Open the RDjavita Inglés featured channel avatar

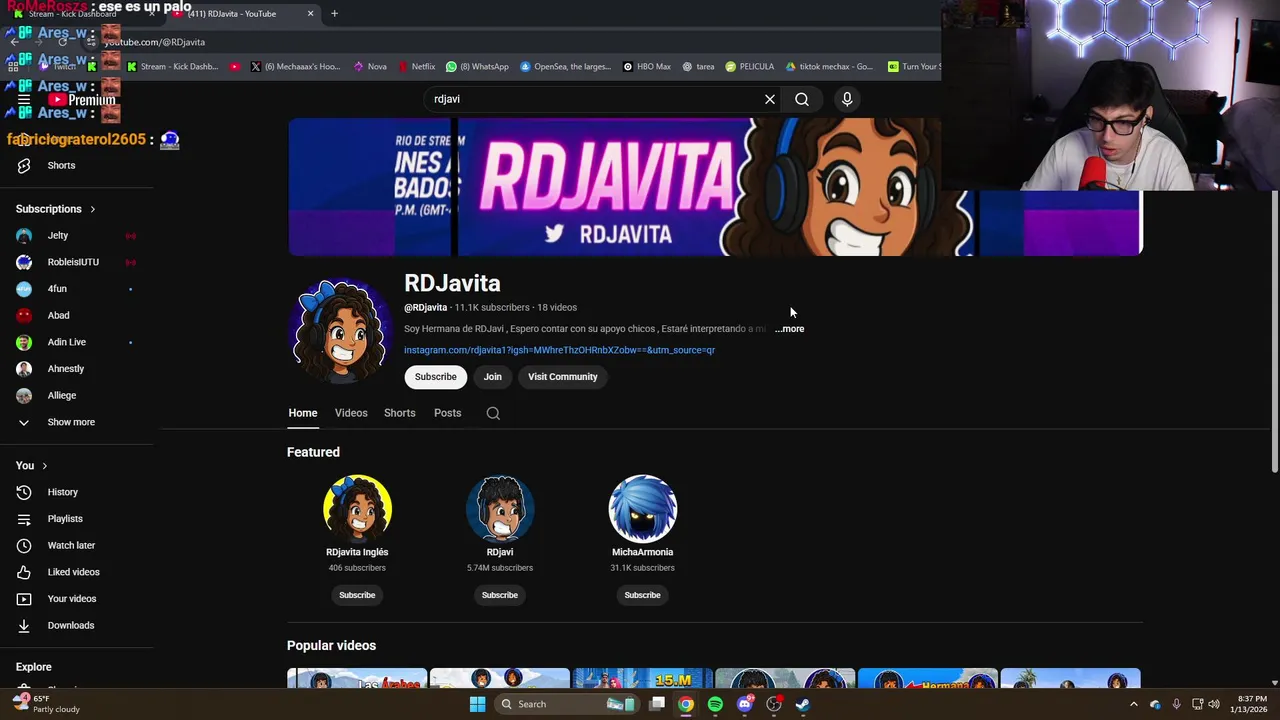tap(357, 509)
